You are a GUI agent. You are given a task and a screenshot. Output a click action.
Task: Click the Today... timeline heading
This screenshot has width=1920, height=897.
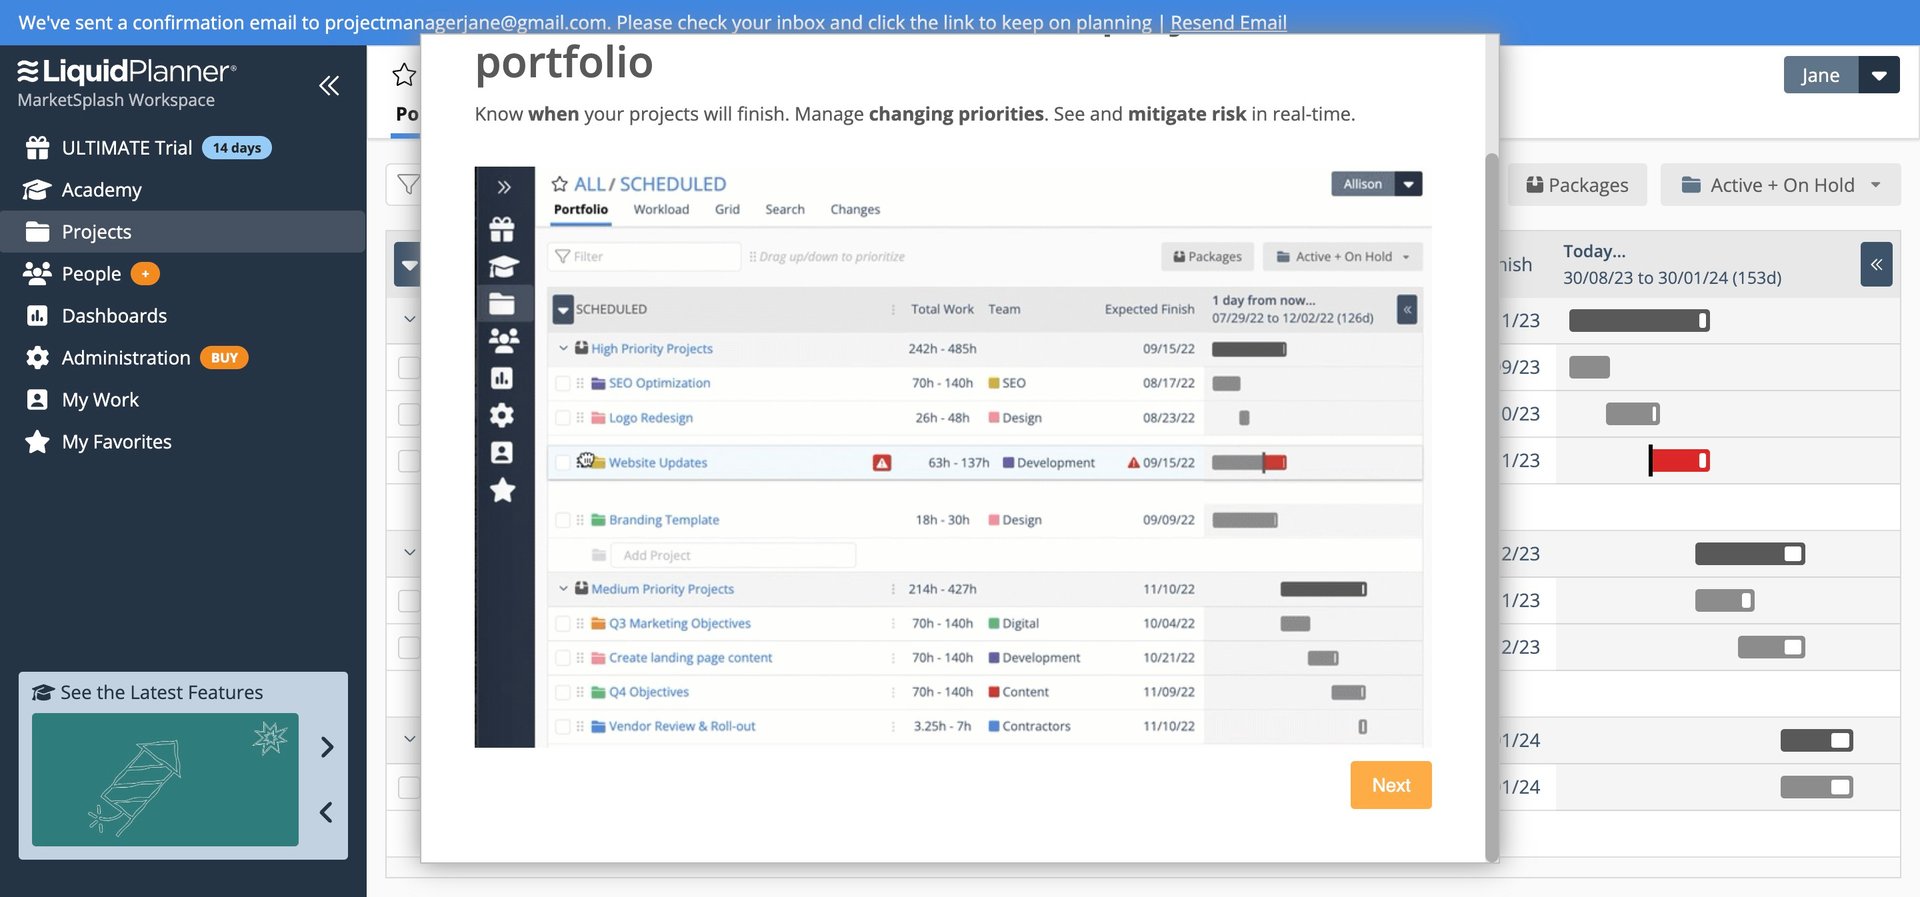[1594, 251]
